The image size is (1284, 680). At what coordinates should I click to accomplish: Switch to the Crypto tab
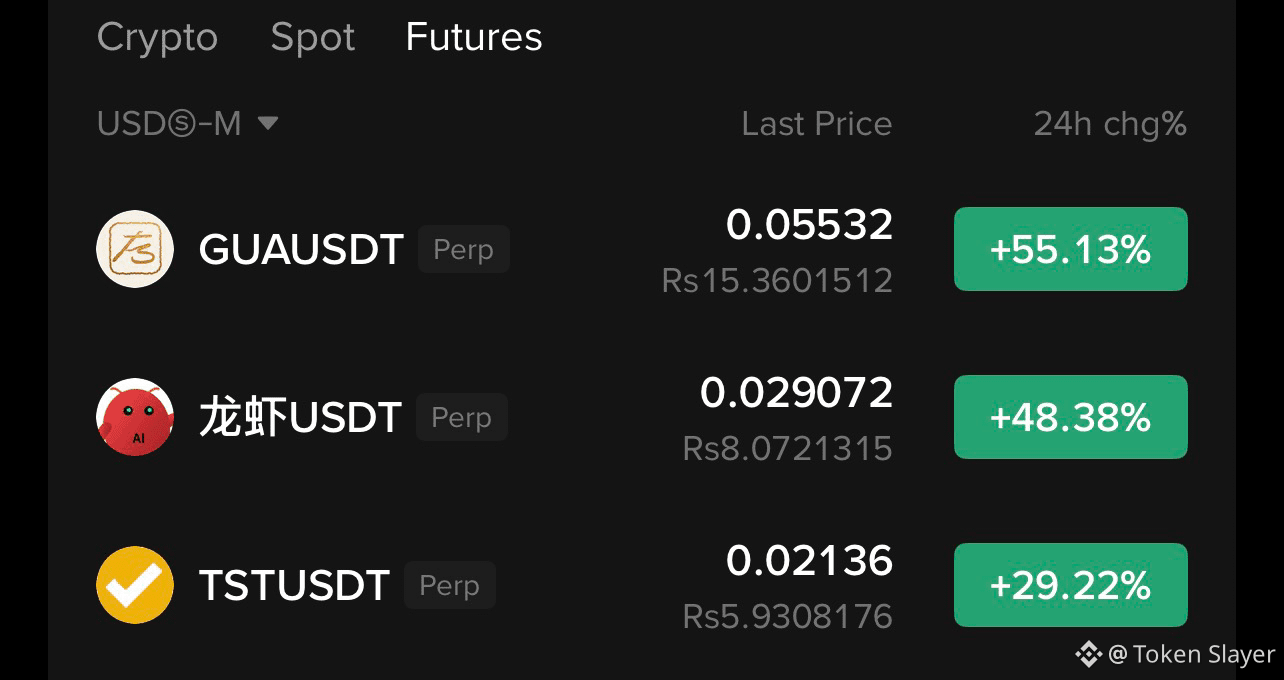point(157,37)
